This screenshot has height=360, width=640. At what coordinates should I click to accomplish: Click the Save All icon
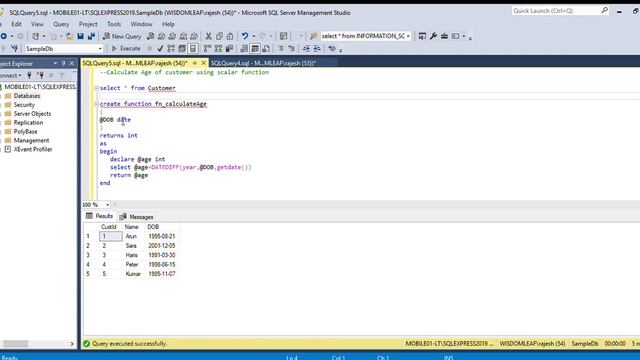[x=91, y=36]
